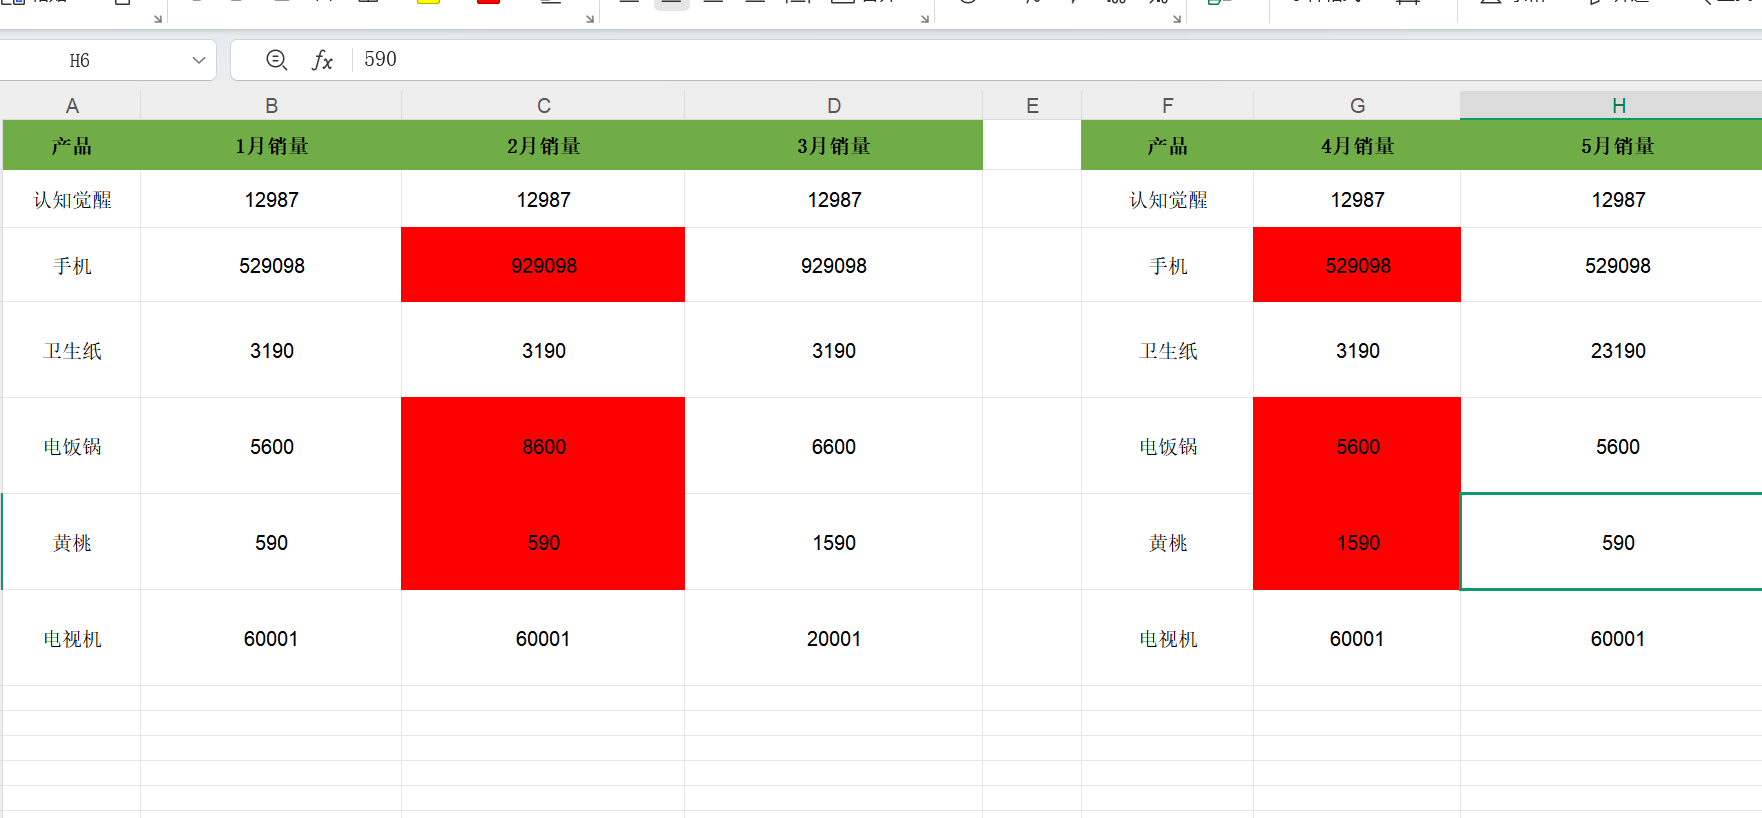Select 电视机 cell in column A

[x=72, y=638]
